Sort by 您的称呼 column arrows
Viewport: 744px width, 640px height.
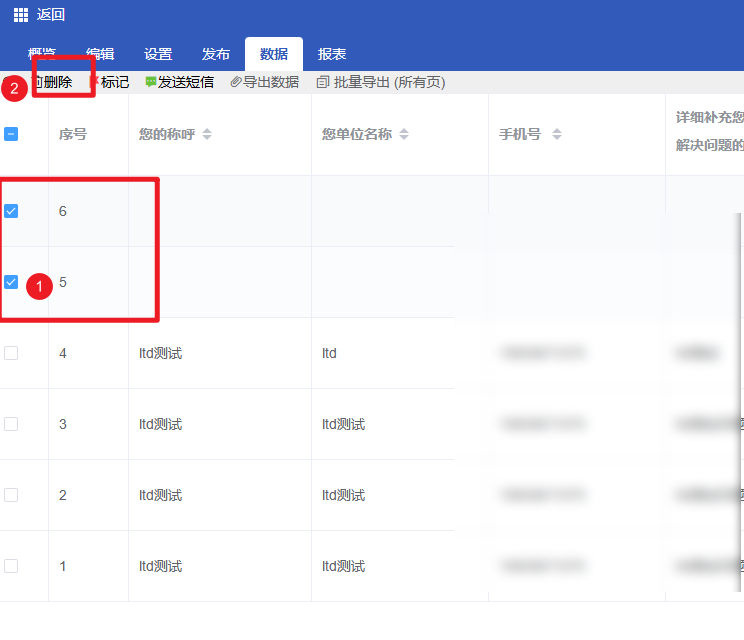tap(207, 134)
